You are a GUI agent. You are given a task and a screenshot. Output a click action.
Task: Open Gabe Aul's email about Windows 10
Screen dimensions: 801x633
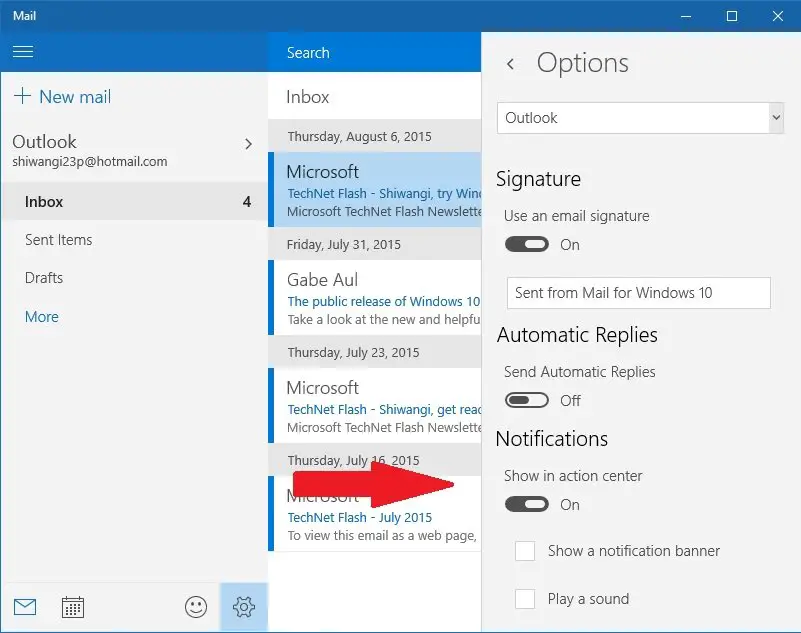(374, 297)
